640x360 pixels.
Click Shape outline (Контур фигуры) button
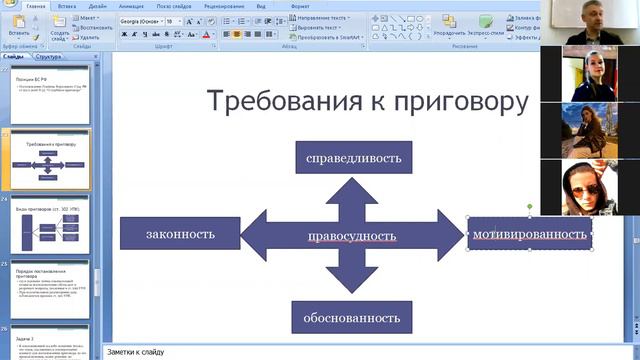click(523, 28)
